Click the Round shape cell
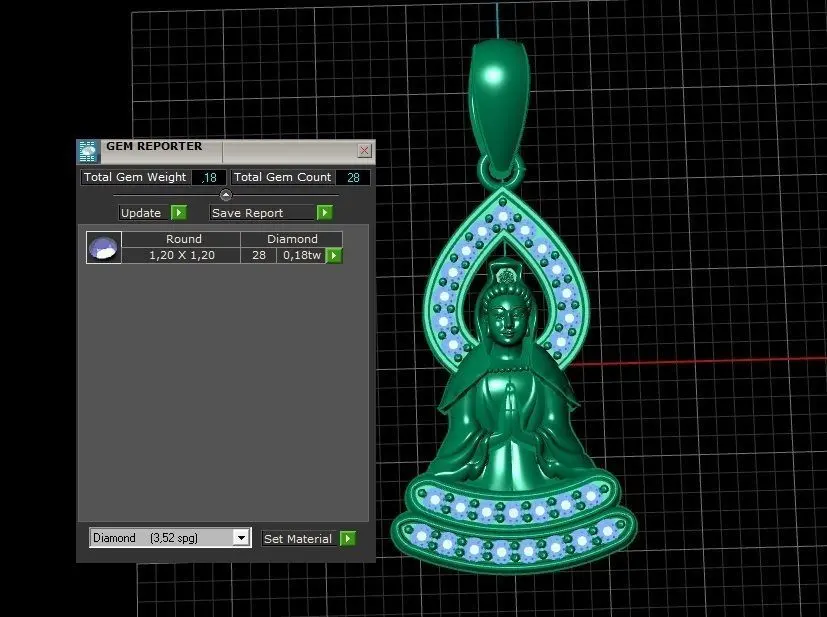The image size is (827, 617). click(x=181, y=239)
